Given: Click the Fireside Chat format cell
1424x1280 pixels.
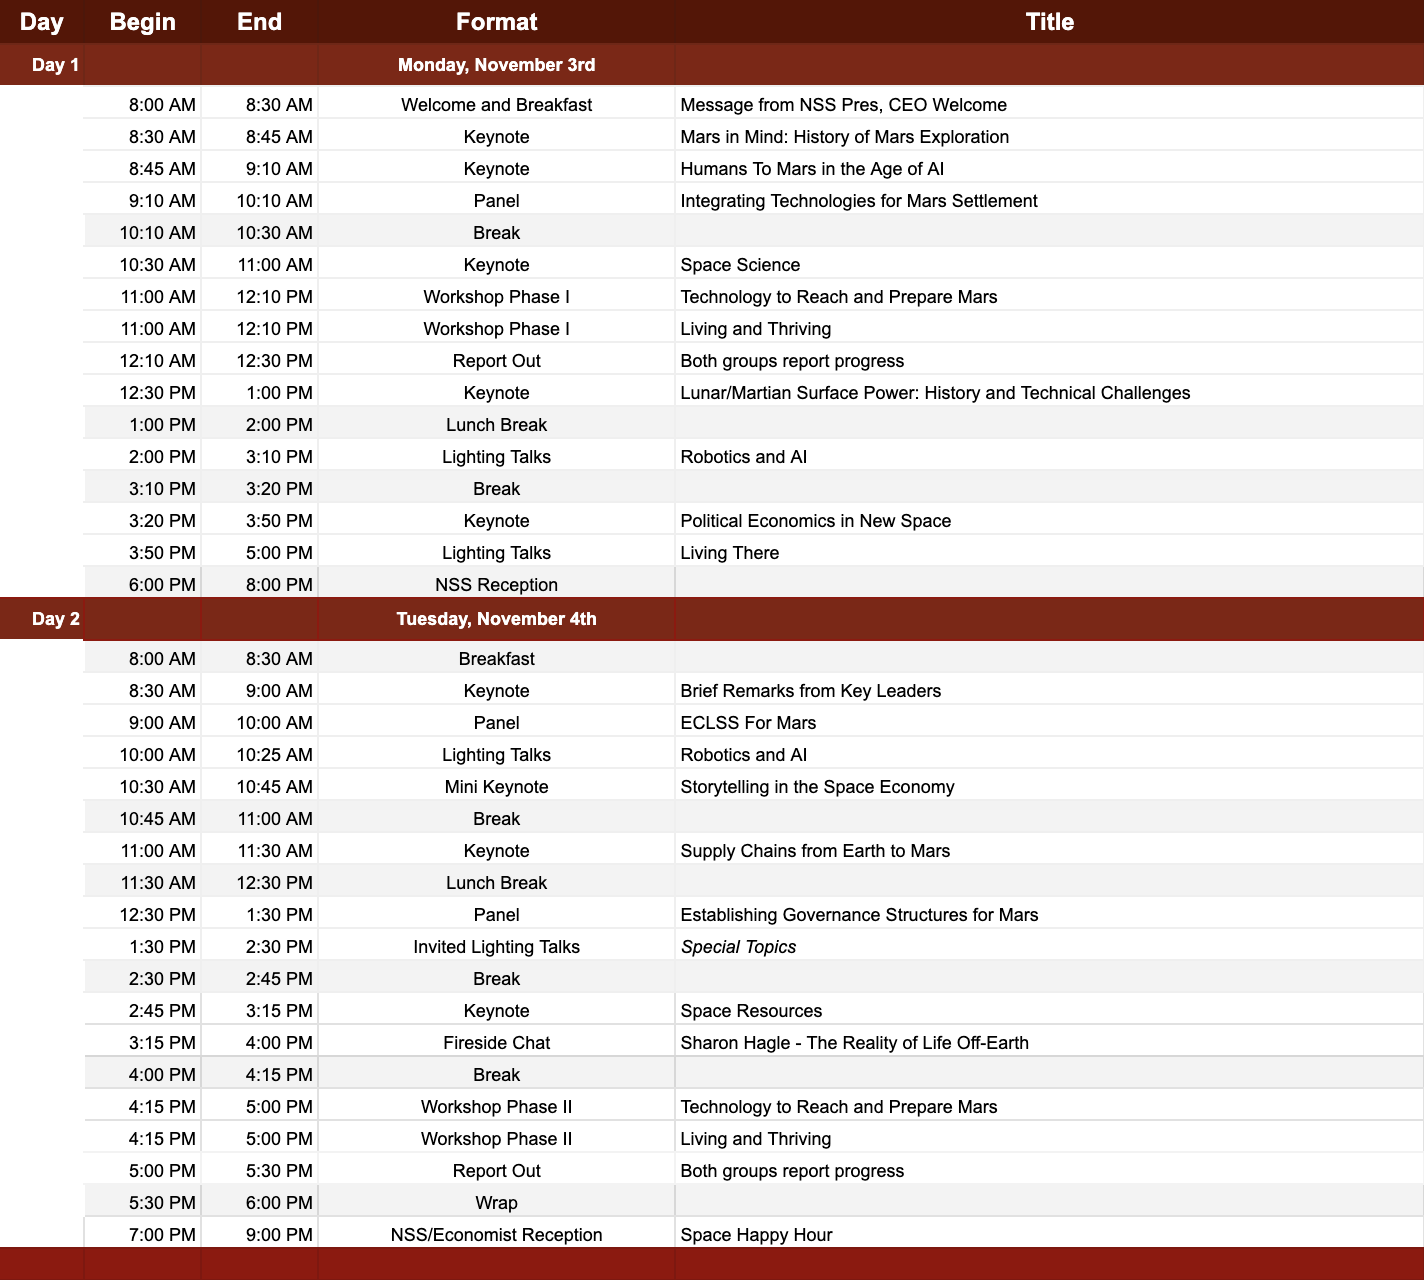Looking at the screenshot, I should (496, 1043).
